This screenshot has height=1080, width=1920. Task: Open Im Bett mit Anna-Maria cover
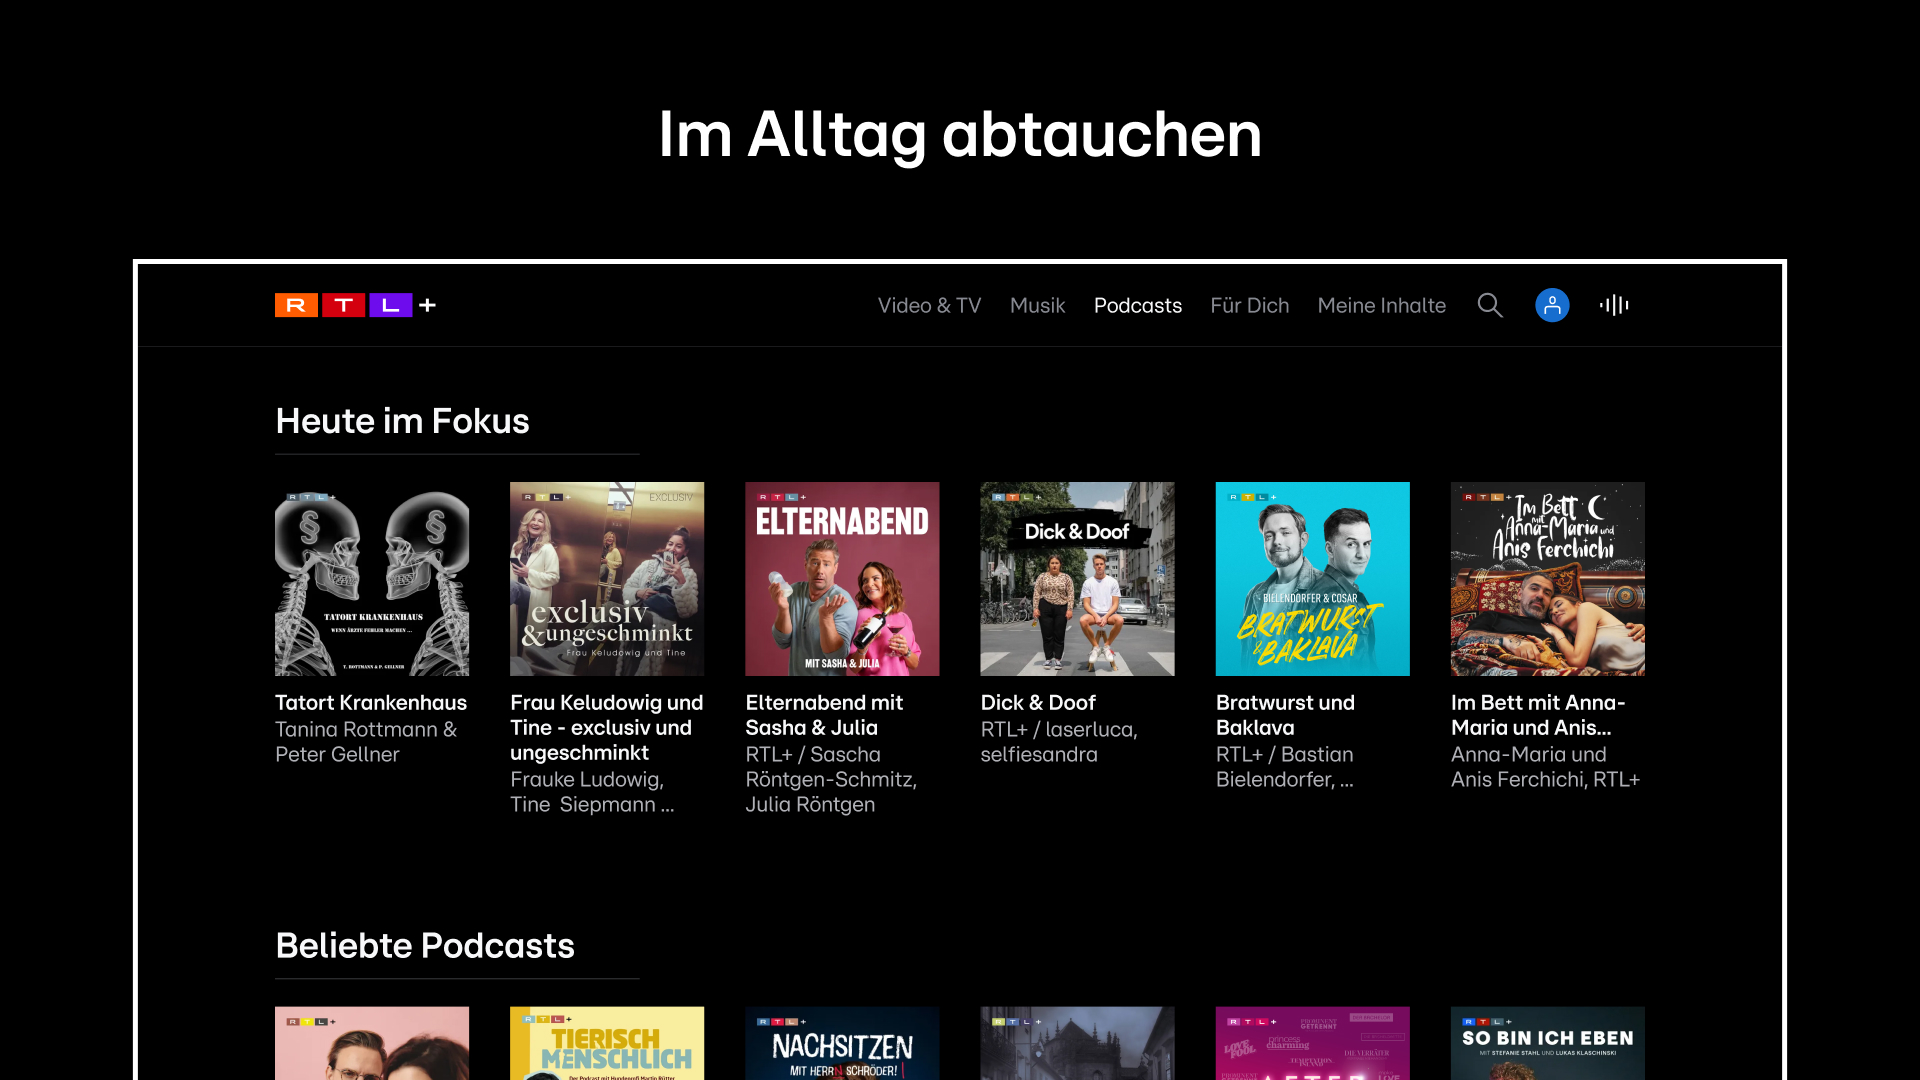1547,579
